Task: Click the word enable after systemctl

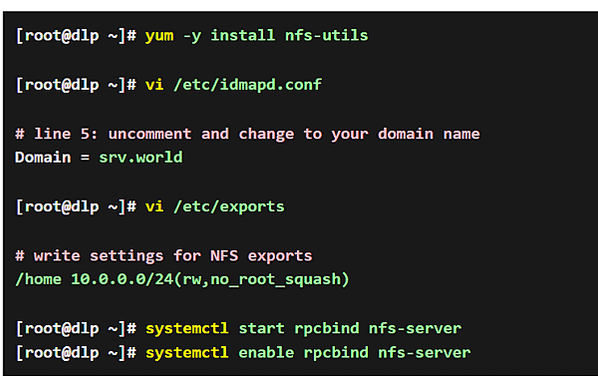Action: (x=266, y=353)
